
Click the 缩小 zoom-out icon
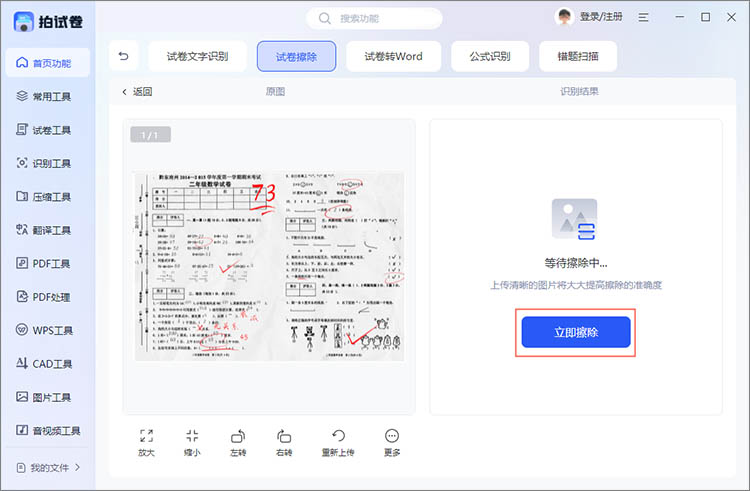(192, 436)
